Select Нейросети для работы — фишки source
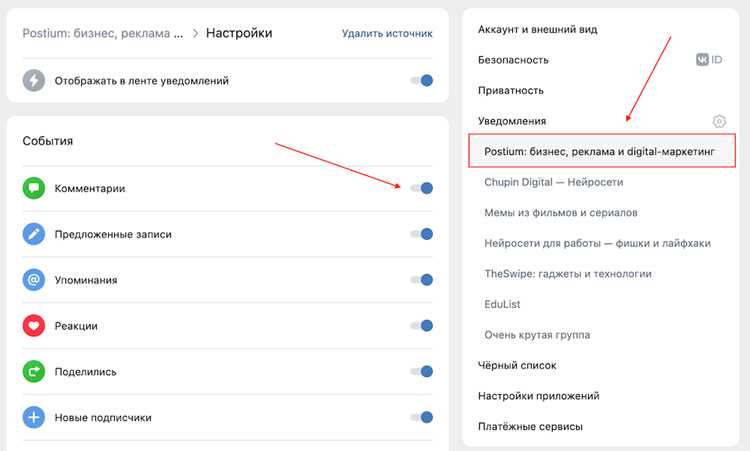The image size is (750, 451). (597, 243)
